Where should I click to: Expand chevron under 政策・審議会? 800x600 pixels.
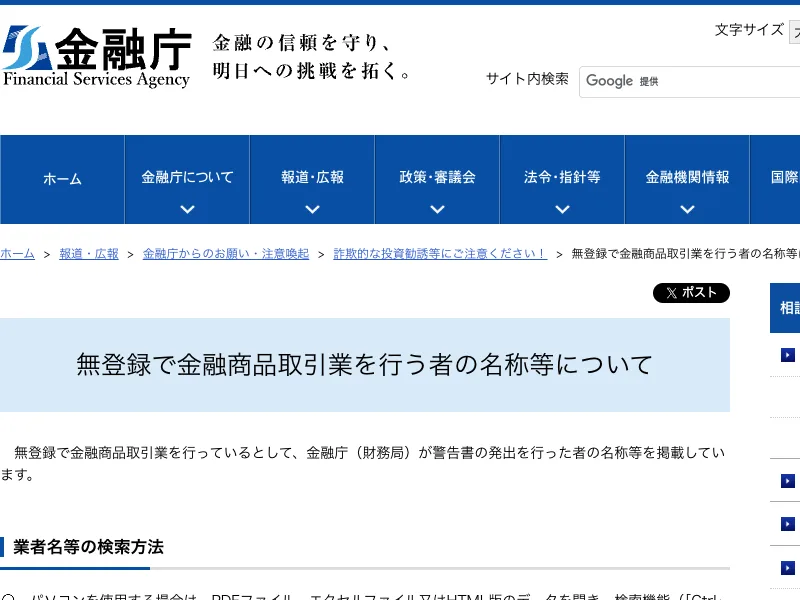[437, 209]
